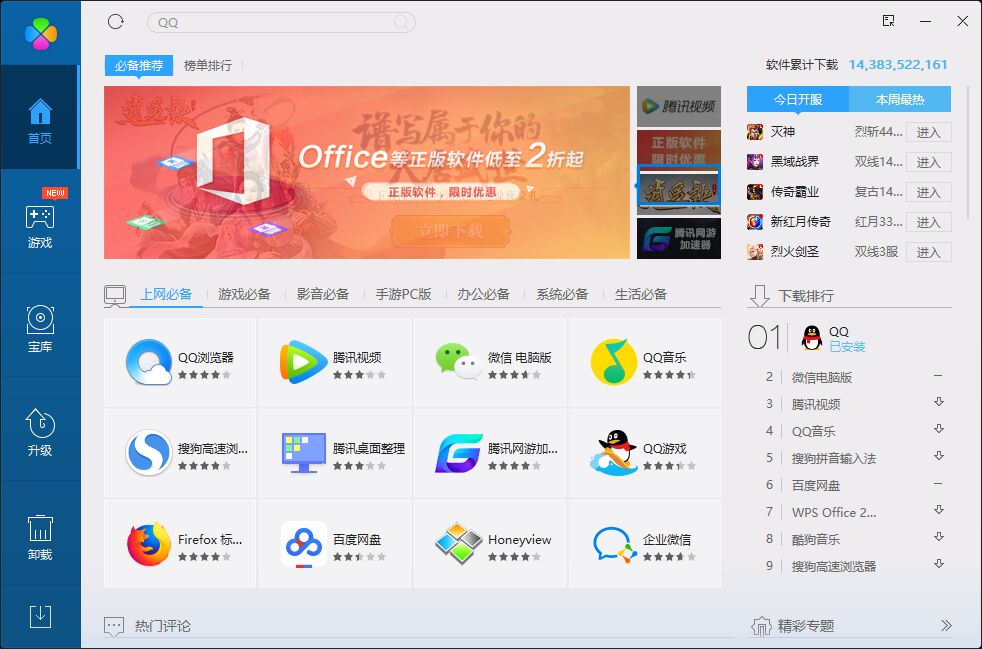Open the 游戏必备 category tab

pos(244,294)
